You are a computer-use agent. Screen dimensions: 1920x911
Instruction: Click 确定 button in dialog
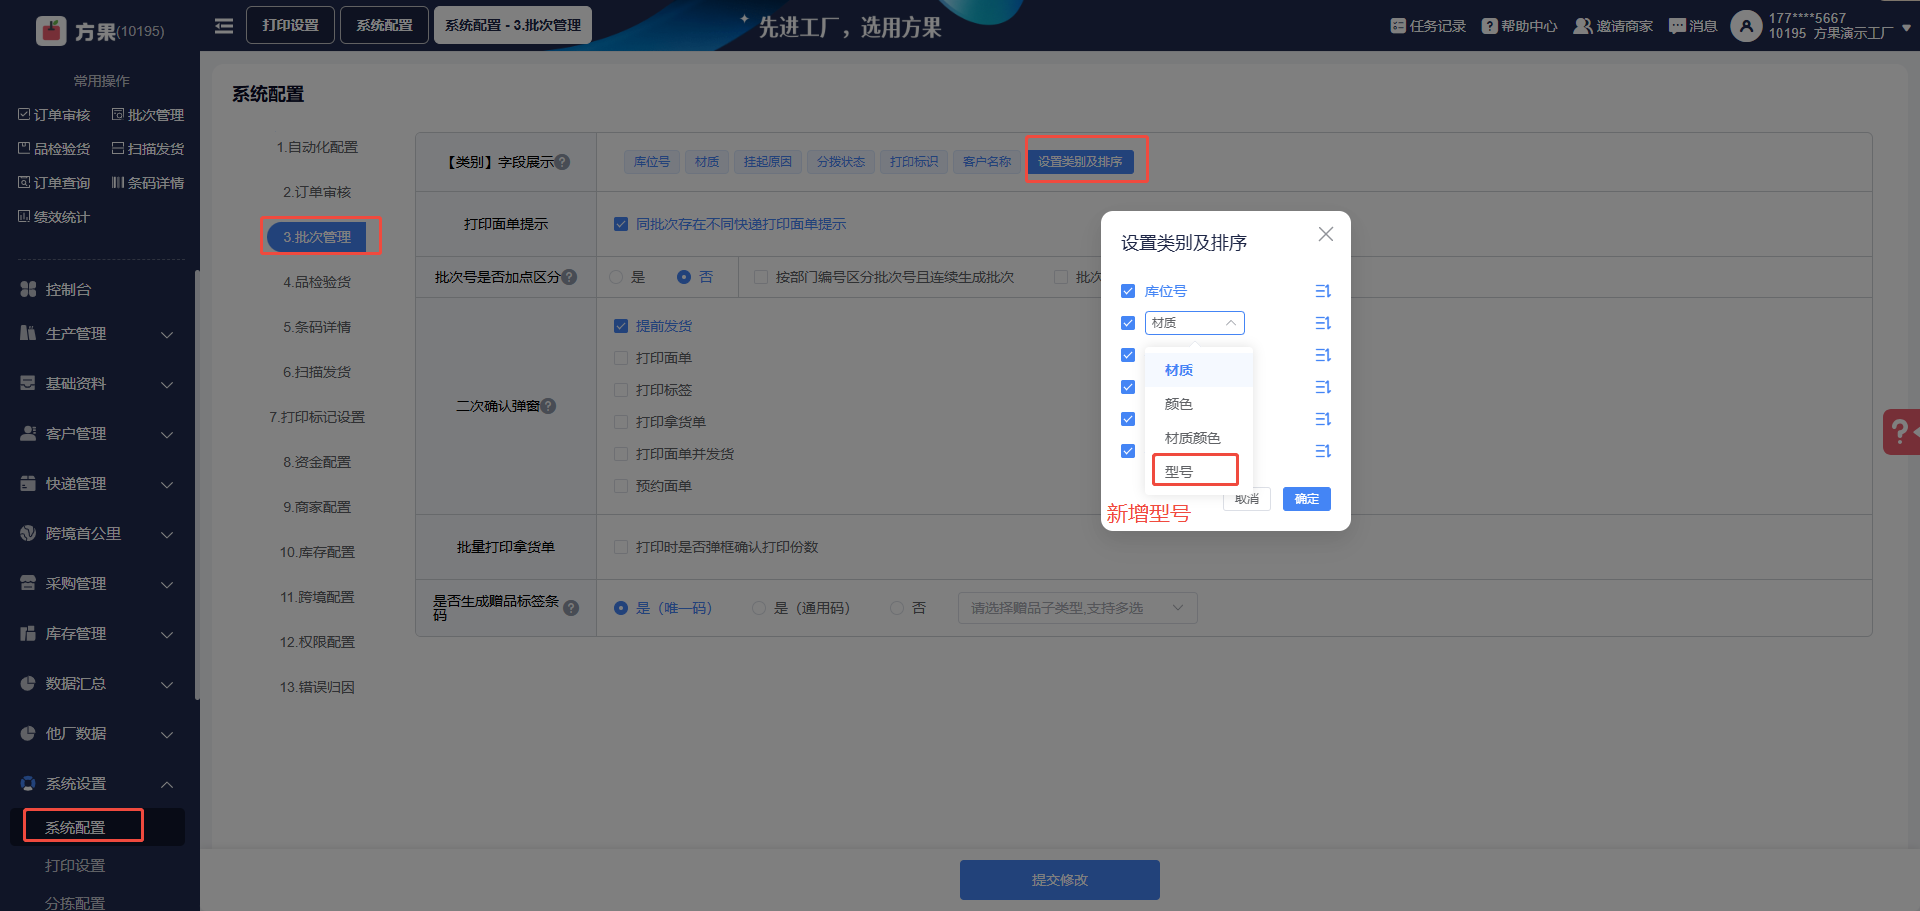[1306, 499]
